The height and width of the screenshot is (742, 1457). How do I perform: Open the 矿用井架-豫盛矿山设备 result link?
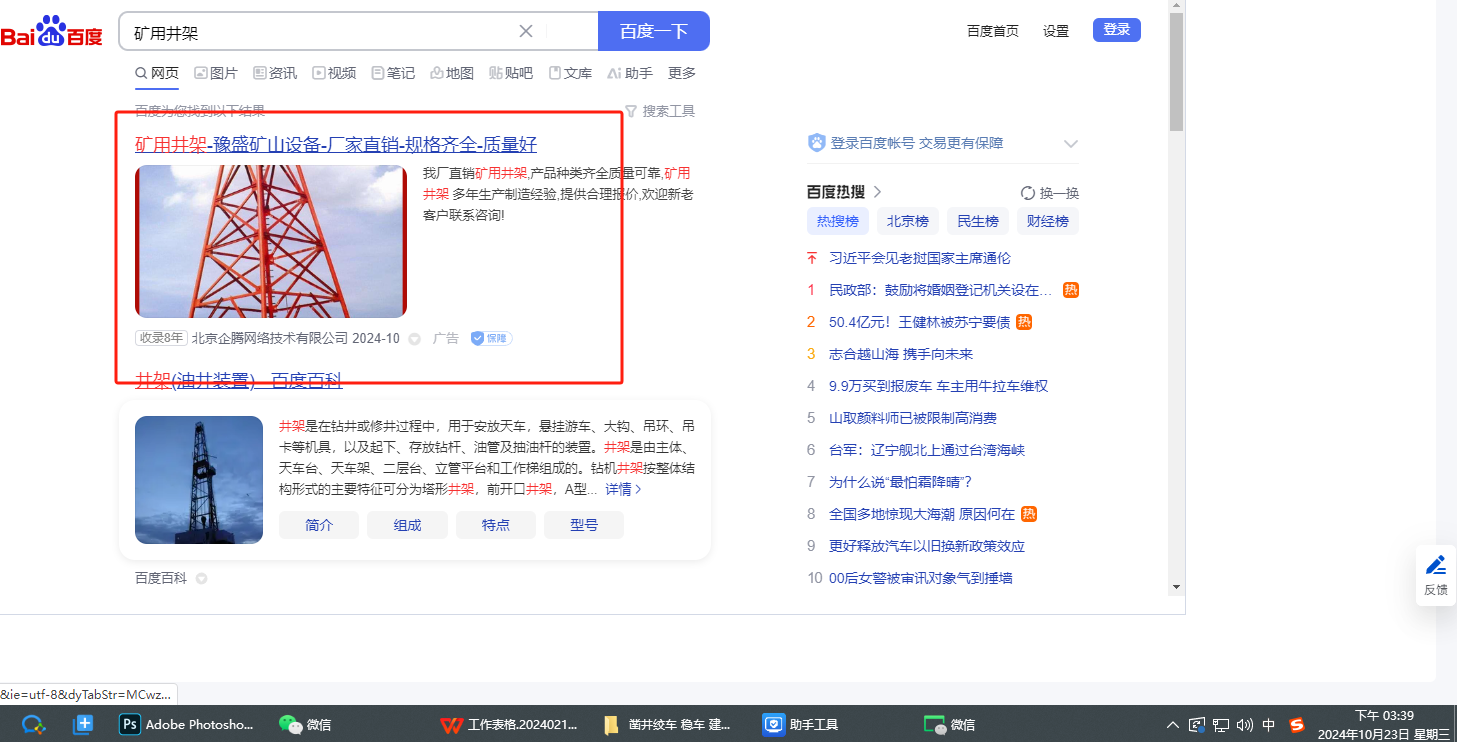[336, 144]
